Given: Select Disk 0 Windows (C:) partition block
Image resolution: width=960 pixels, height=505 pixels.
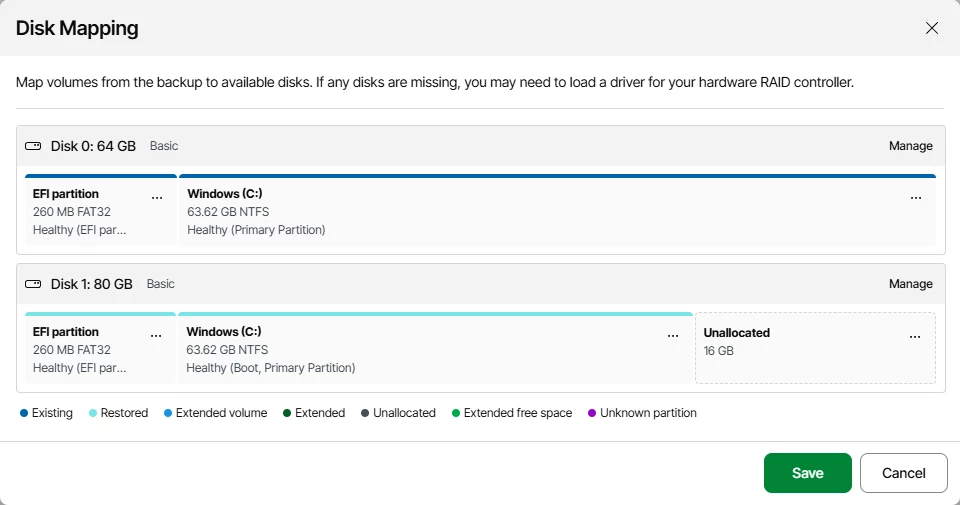Looking at the screenshot, I should pos(557,210).
